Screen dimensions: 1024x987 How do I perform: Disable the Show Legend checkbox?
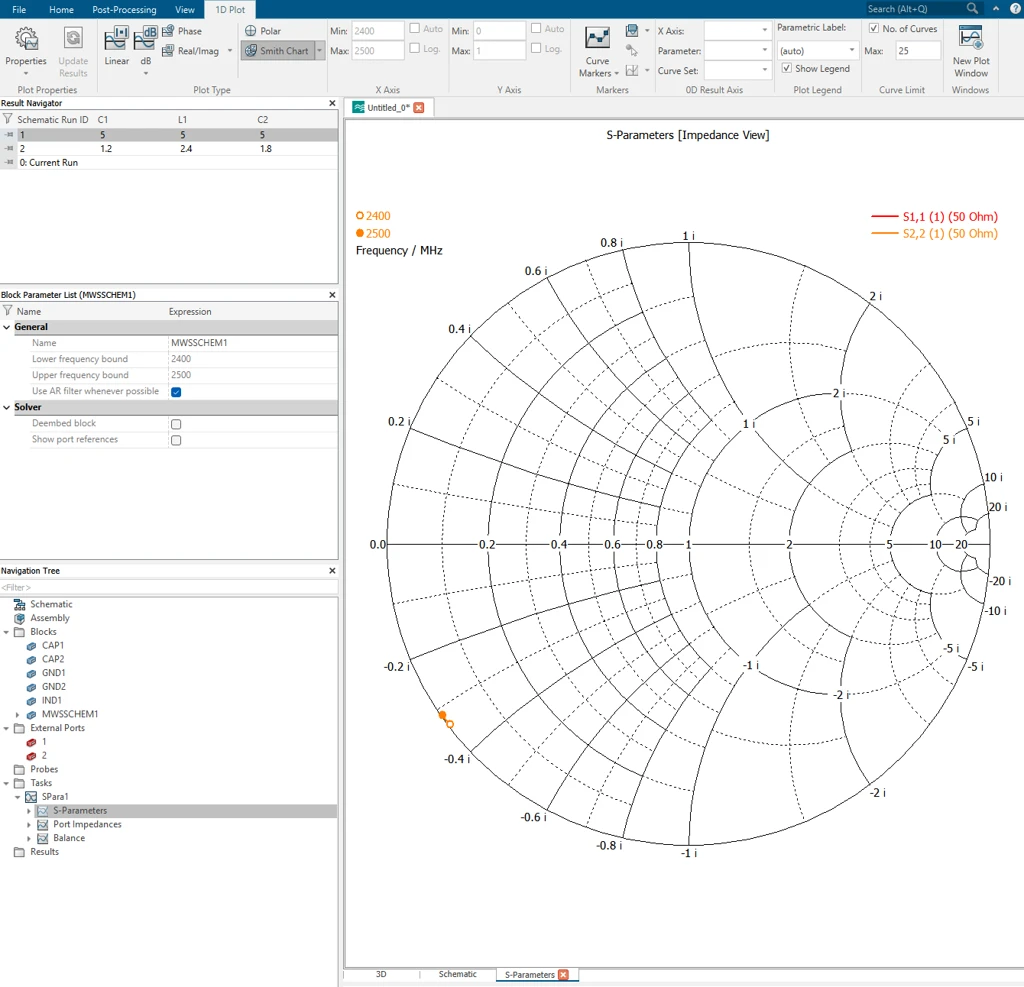787,69
